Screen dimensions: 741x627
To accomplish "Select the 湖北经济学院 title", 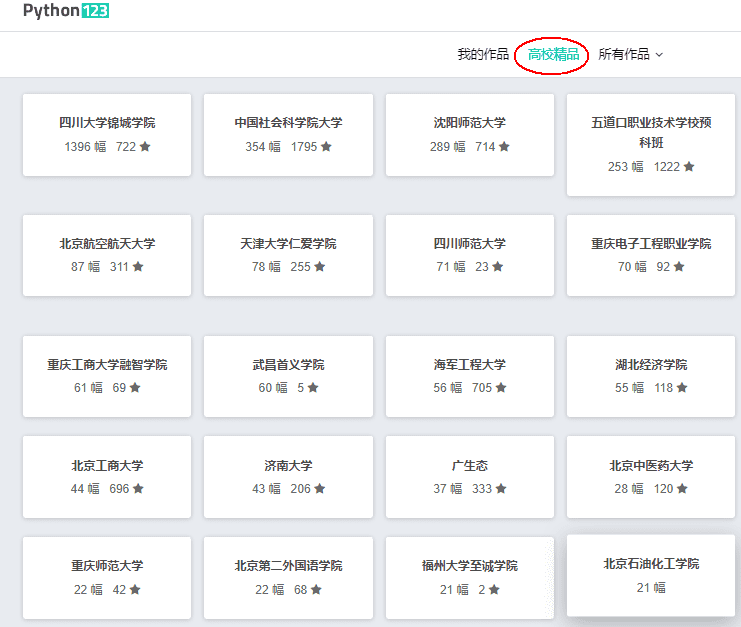I will (x=651, y=365).
